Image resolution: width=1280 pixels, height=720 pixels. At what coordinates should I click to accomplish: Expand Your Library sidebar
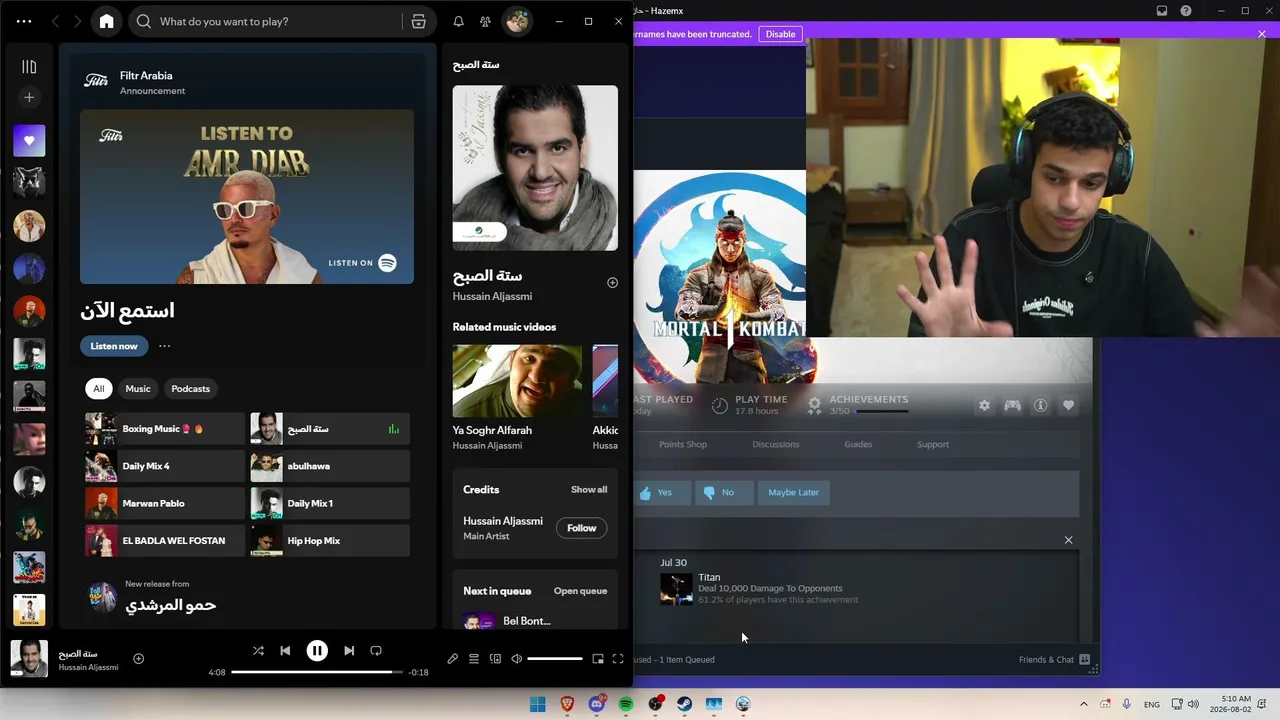pyautogui.click(x=29, y=67)
